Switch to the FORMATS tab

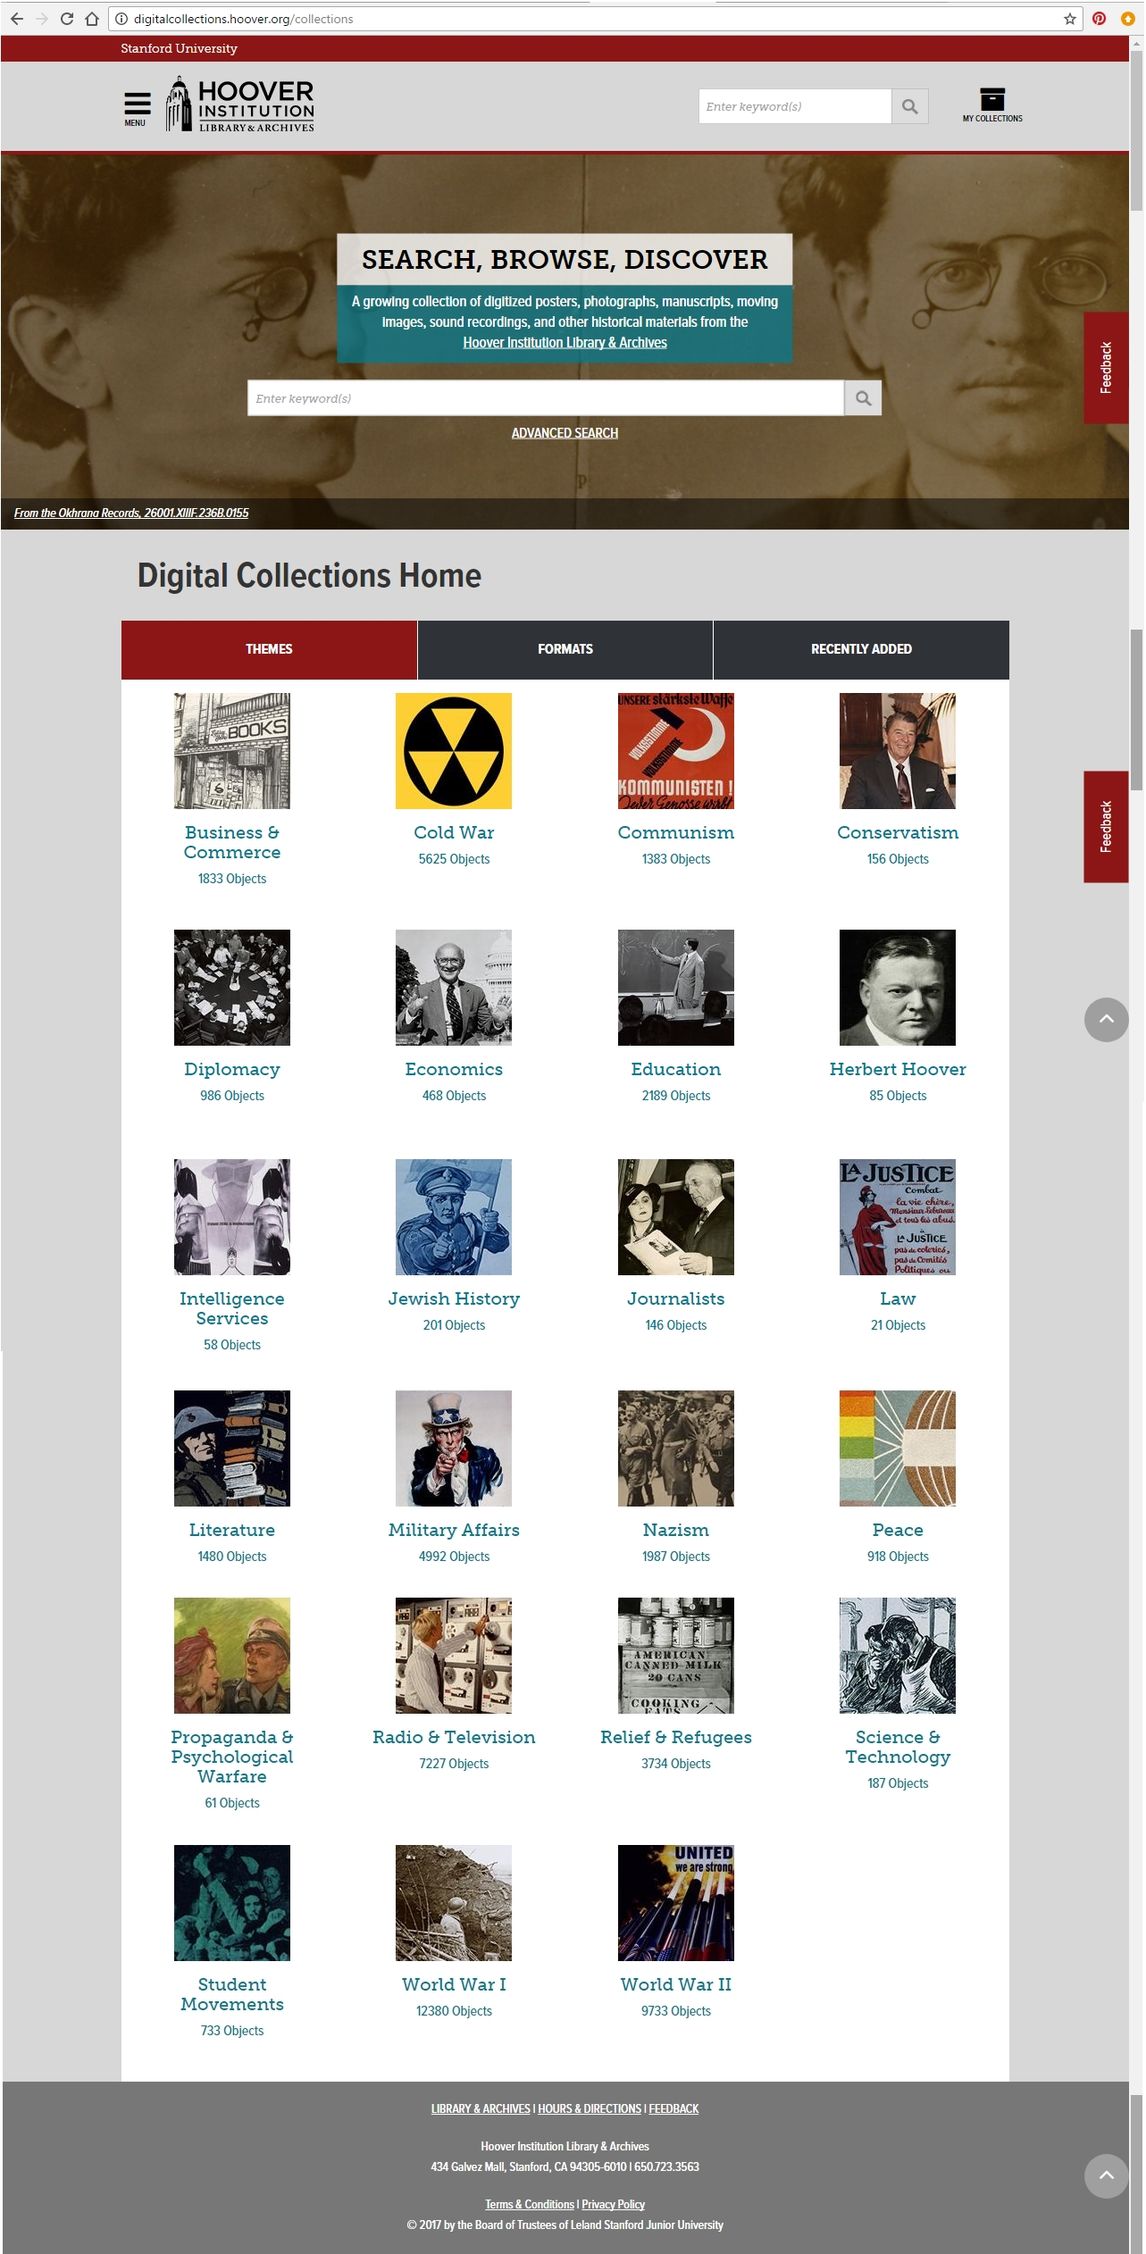pyautogui.click(x=565, y=649)
